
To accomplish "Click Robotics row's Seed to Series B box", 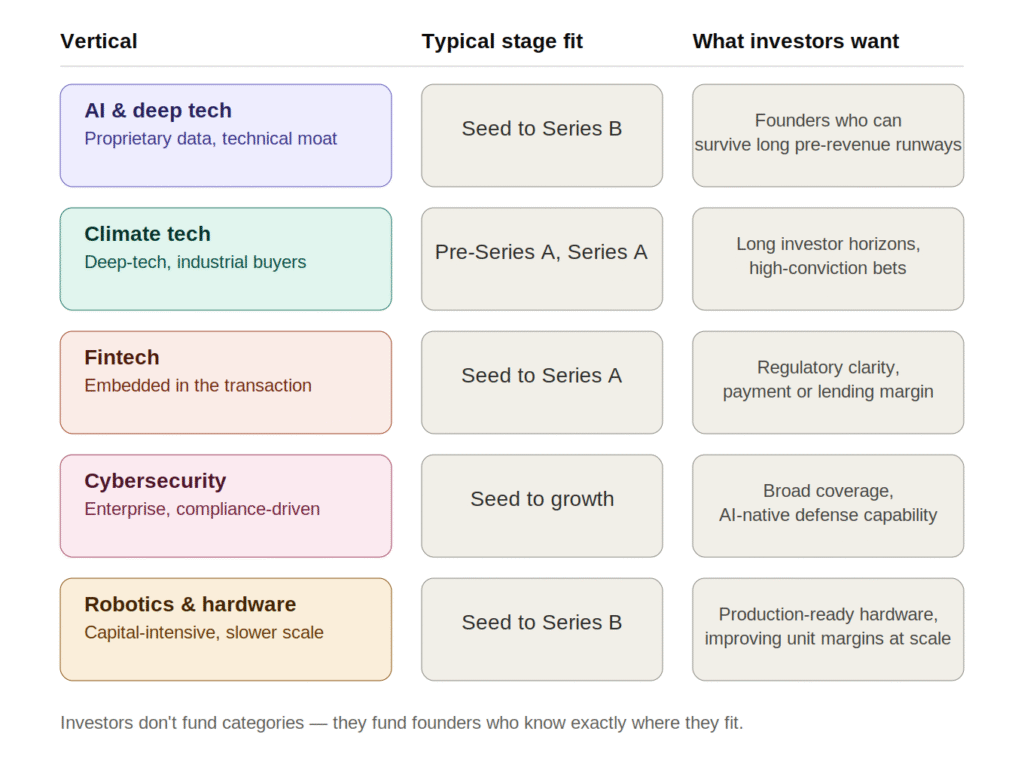I will coord(542,629).
